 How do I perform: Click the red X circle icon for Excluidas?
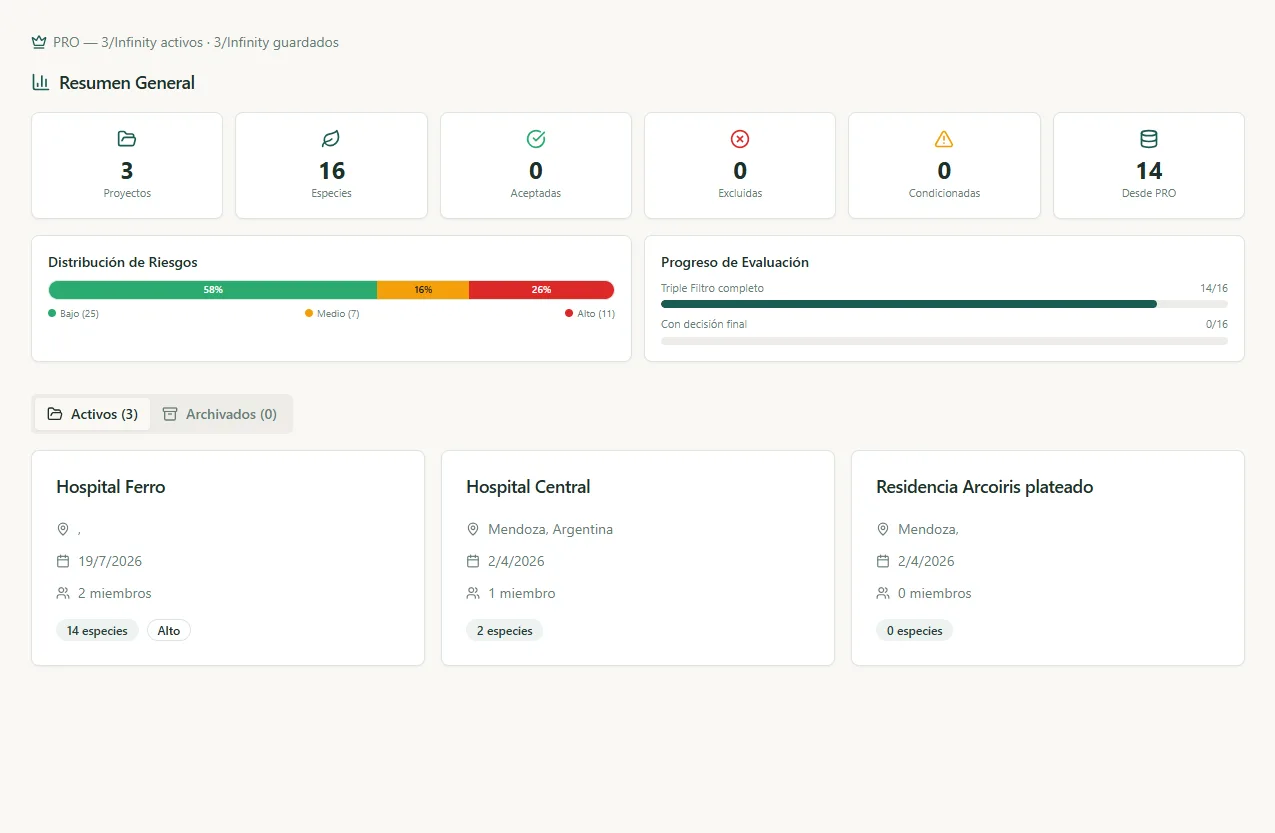pos(740,139)
